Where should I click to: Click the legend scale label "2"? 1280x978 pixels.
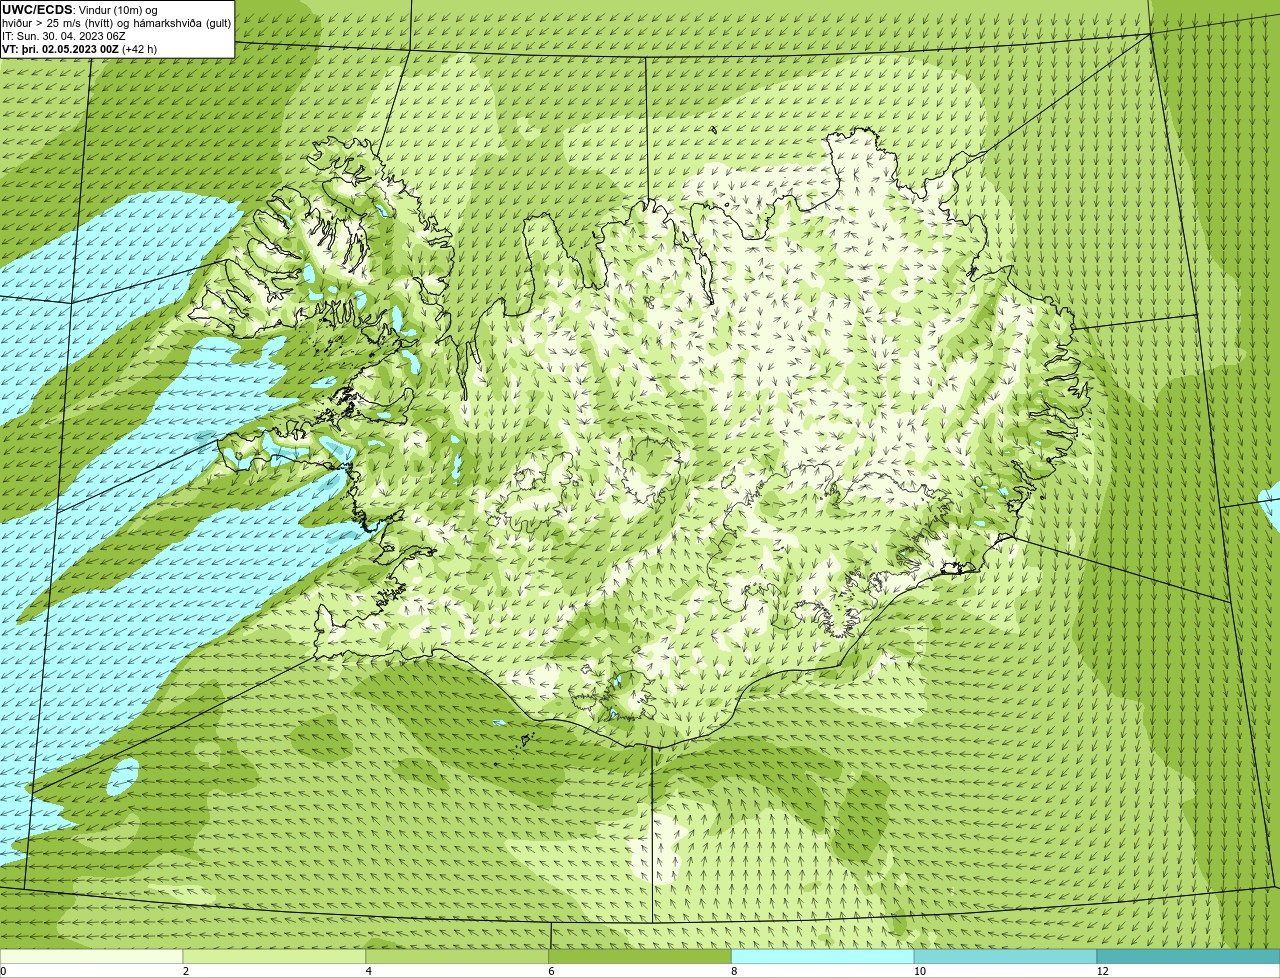click(185, 971)
